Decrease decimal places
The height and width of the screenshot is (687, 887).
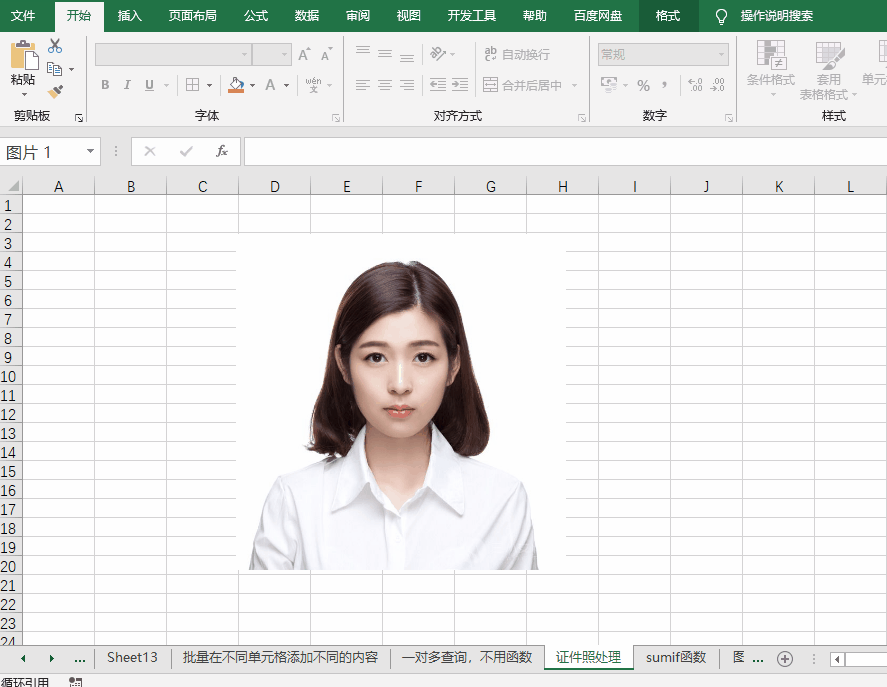[x=717, y=85]
